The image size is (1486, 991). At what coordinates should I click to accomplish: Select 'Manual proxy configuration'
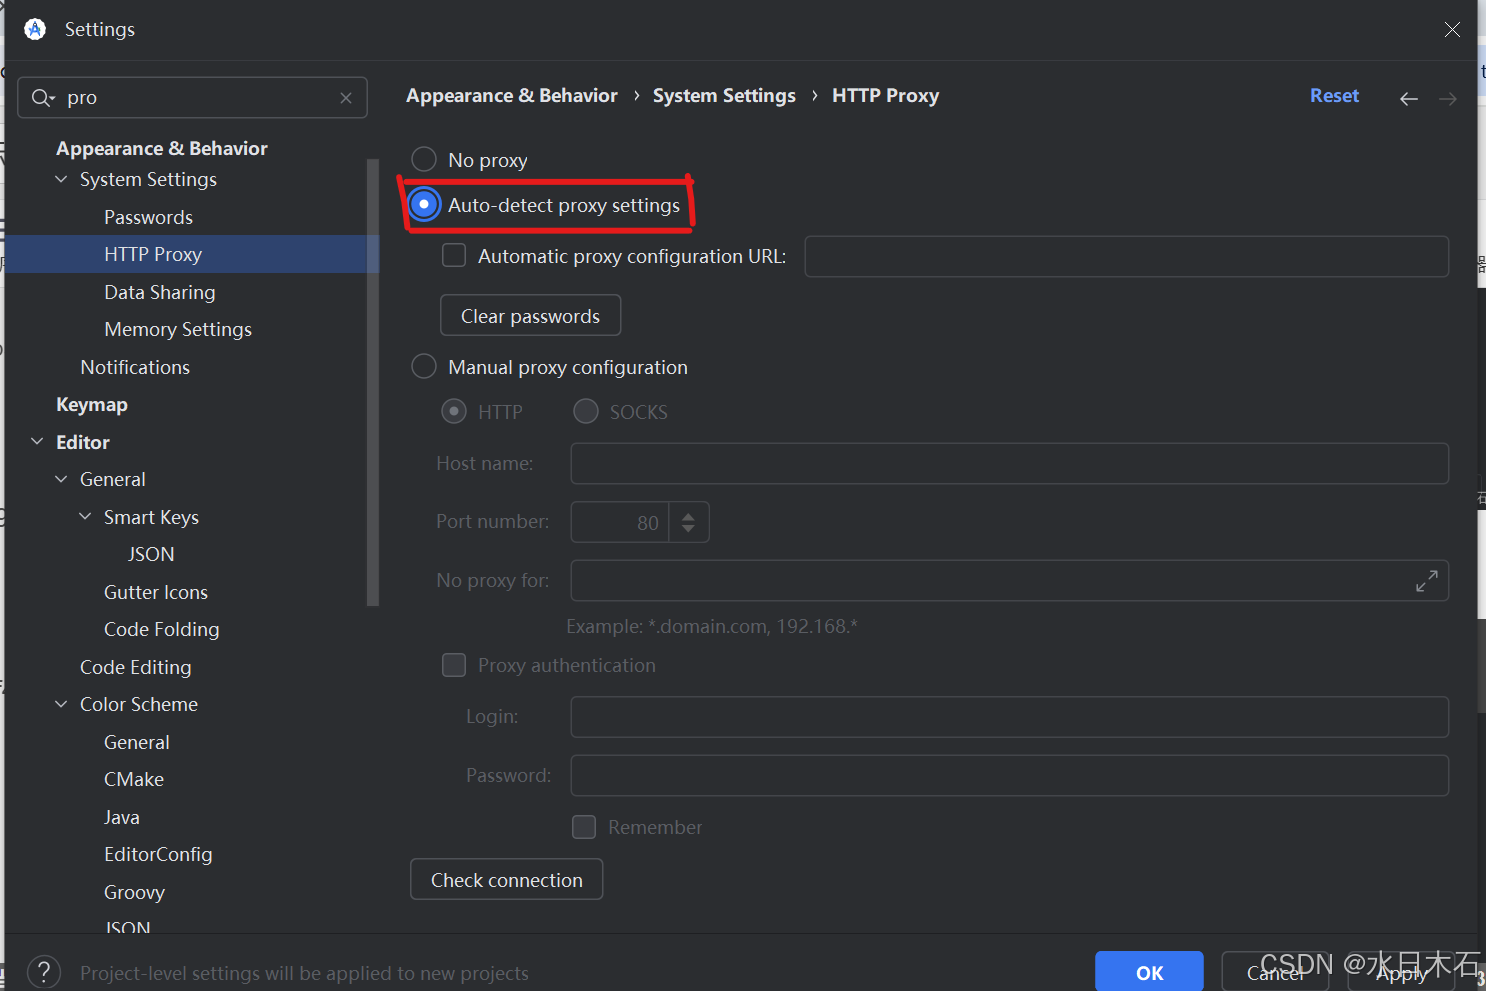pyautogui.click(x=423, y=366)
